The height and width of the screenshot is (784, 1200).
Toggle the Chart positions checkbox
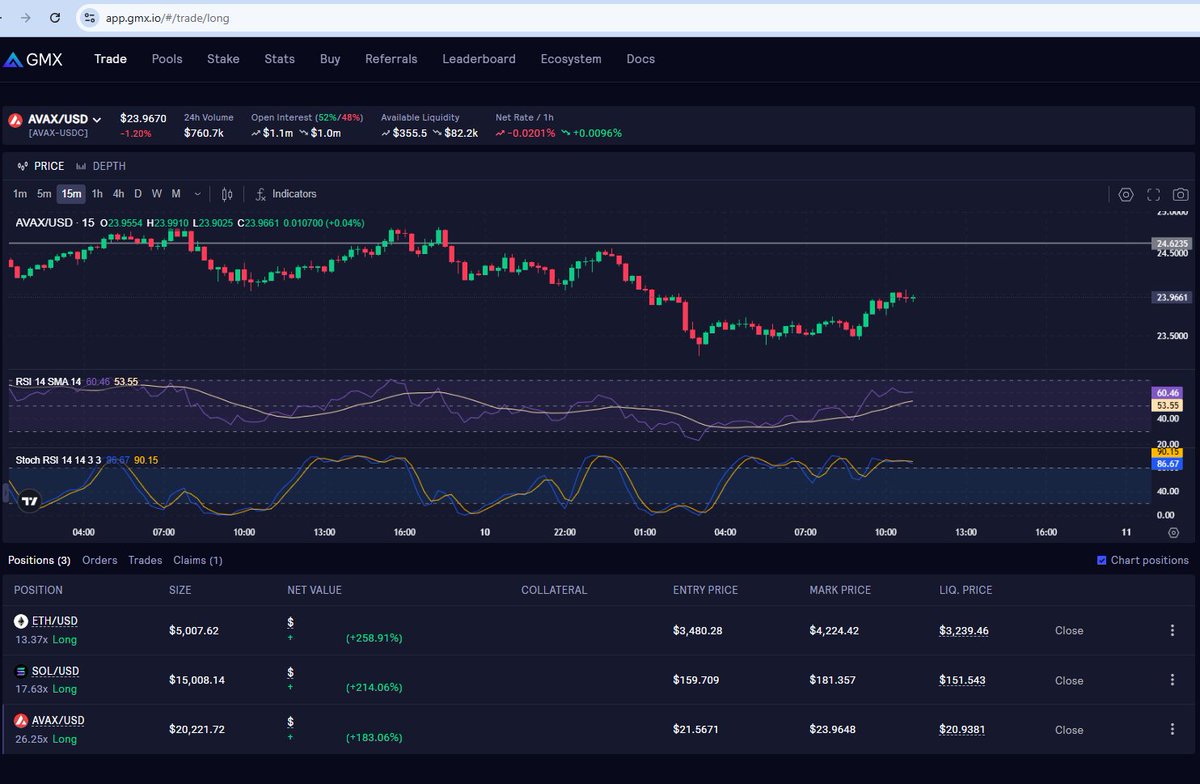[1102, 560]
